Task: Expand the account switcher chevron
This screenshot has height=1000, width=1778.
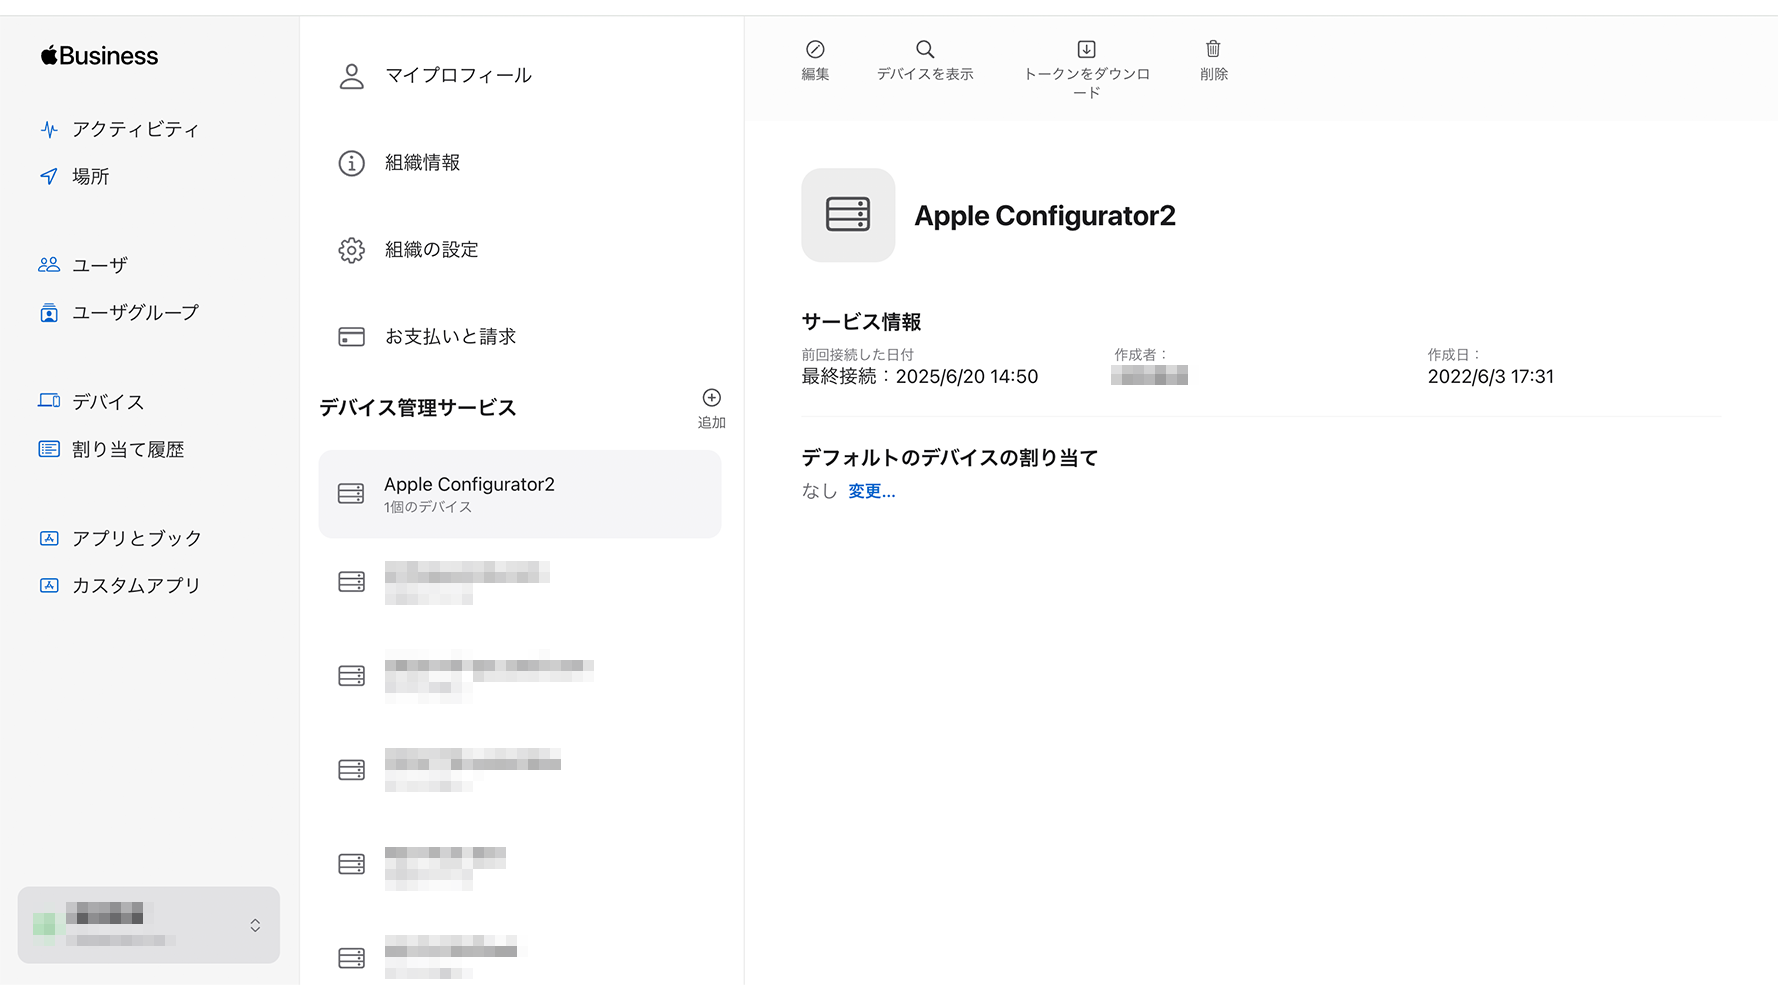Action: click(x=255, y=925)
